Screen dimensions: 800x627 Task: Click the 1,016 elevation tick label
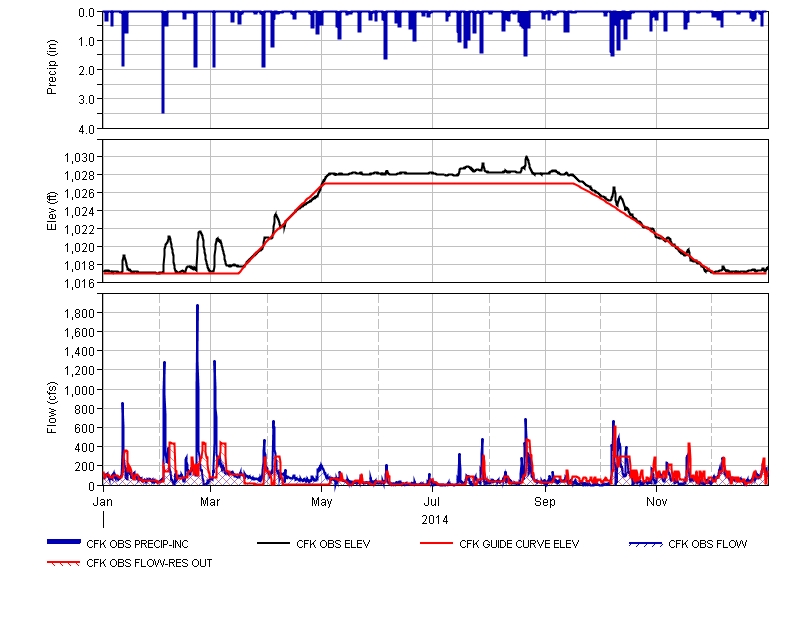point(80,284)
